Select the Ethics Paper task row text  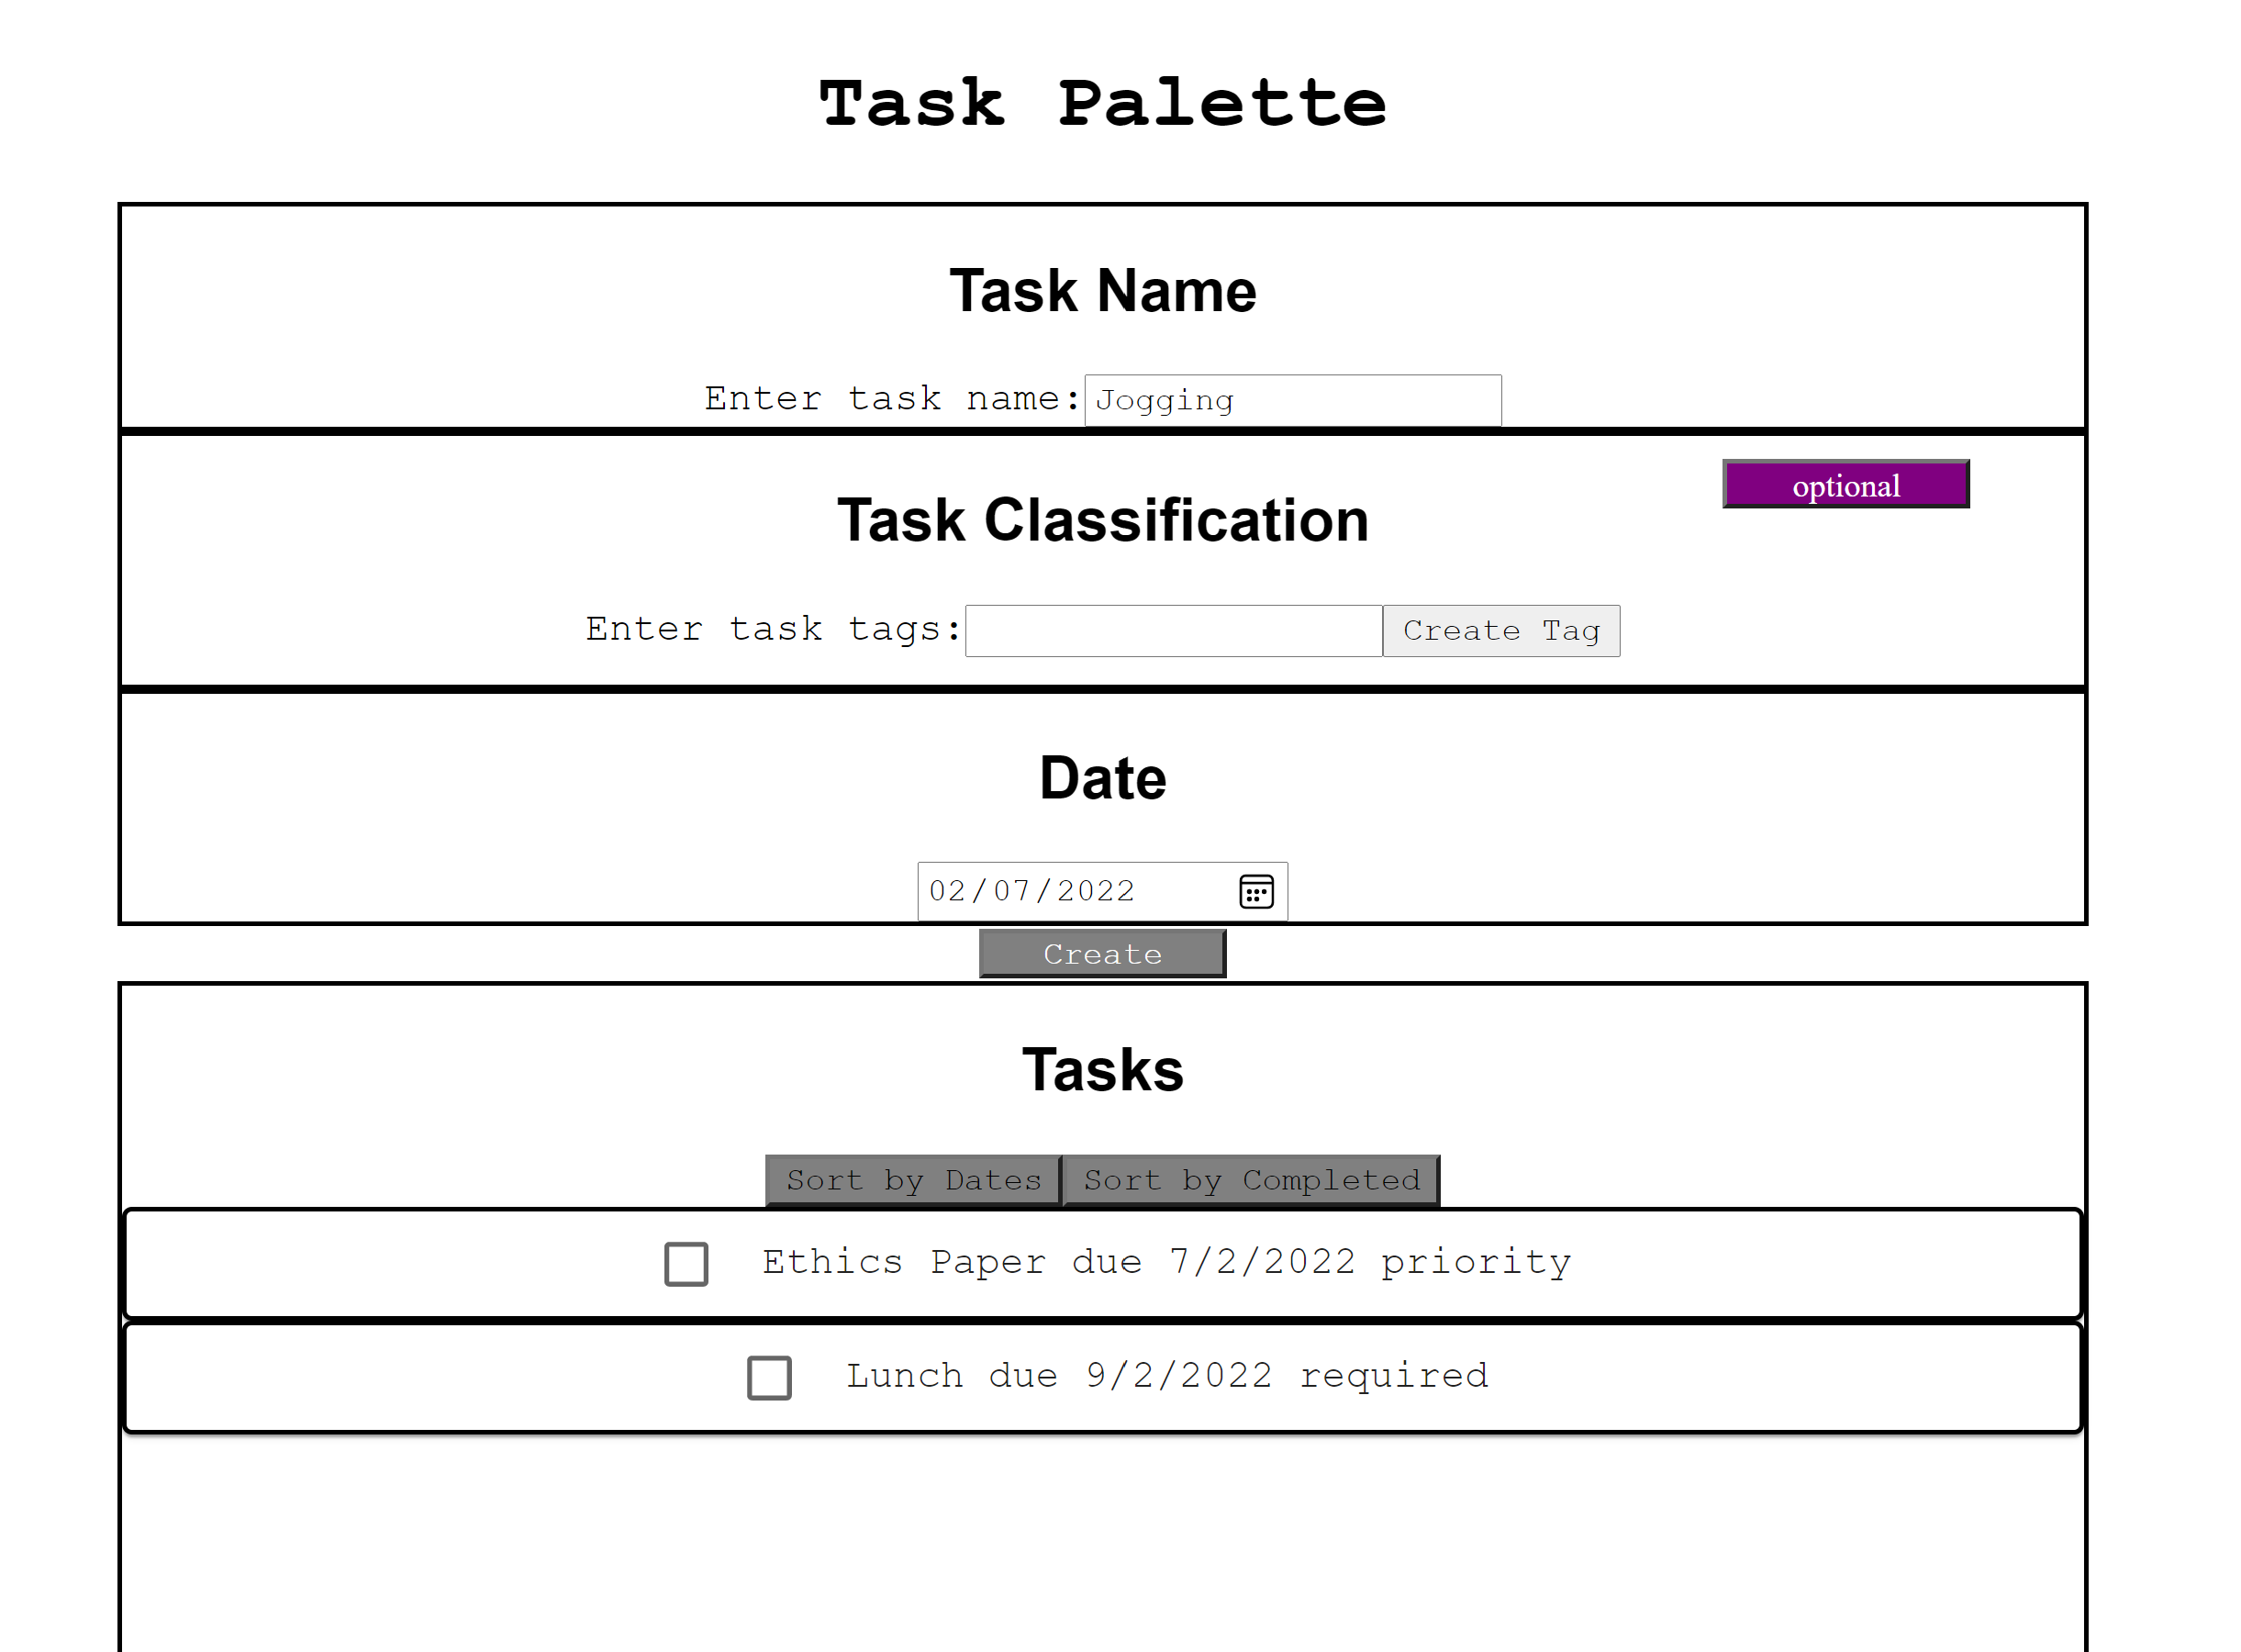click(1167, 1262)
